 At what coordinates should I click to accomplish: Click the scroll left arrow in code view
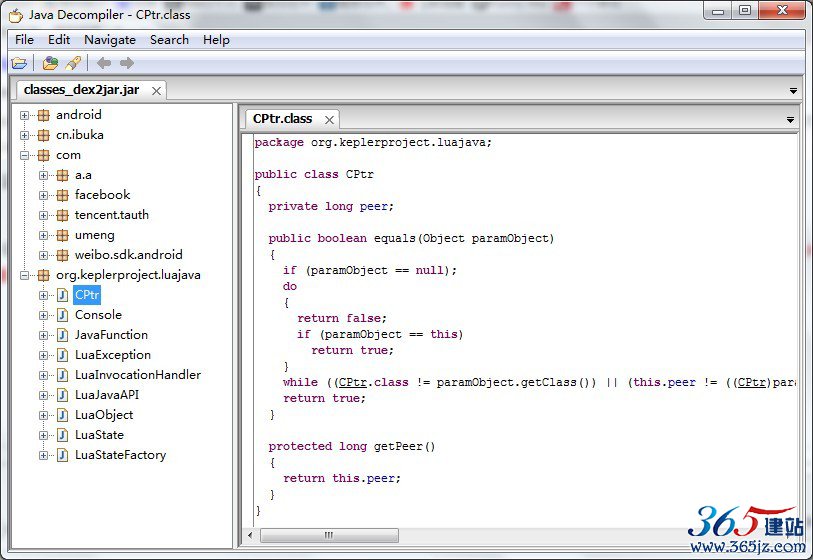tap(250, 535)
